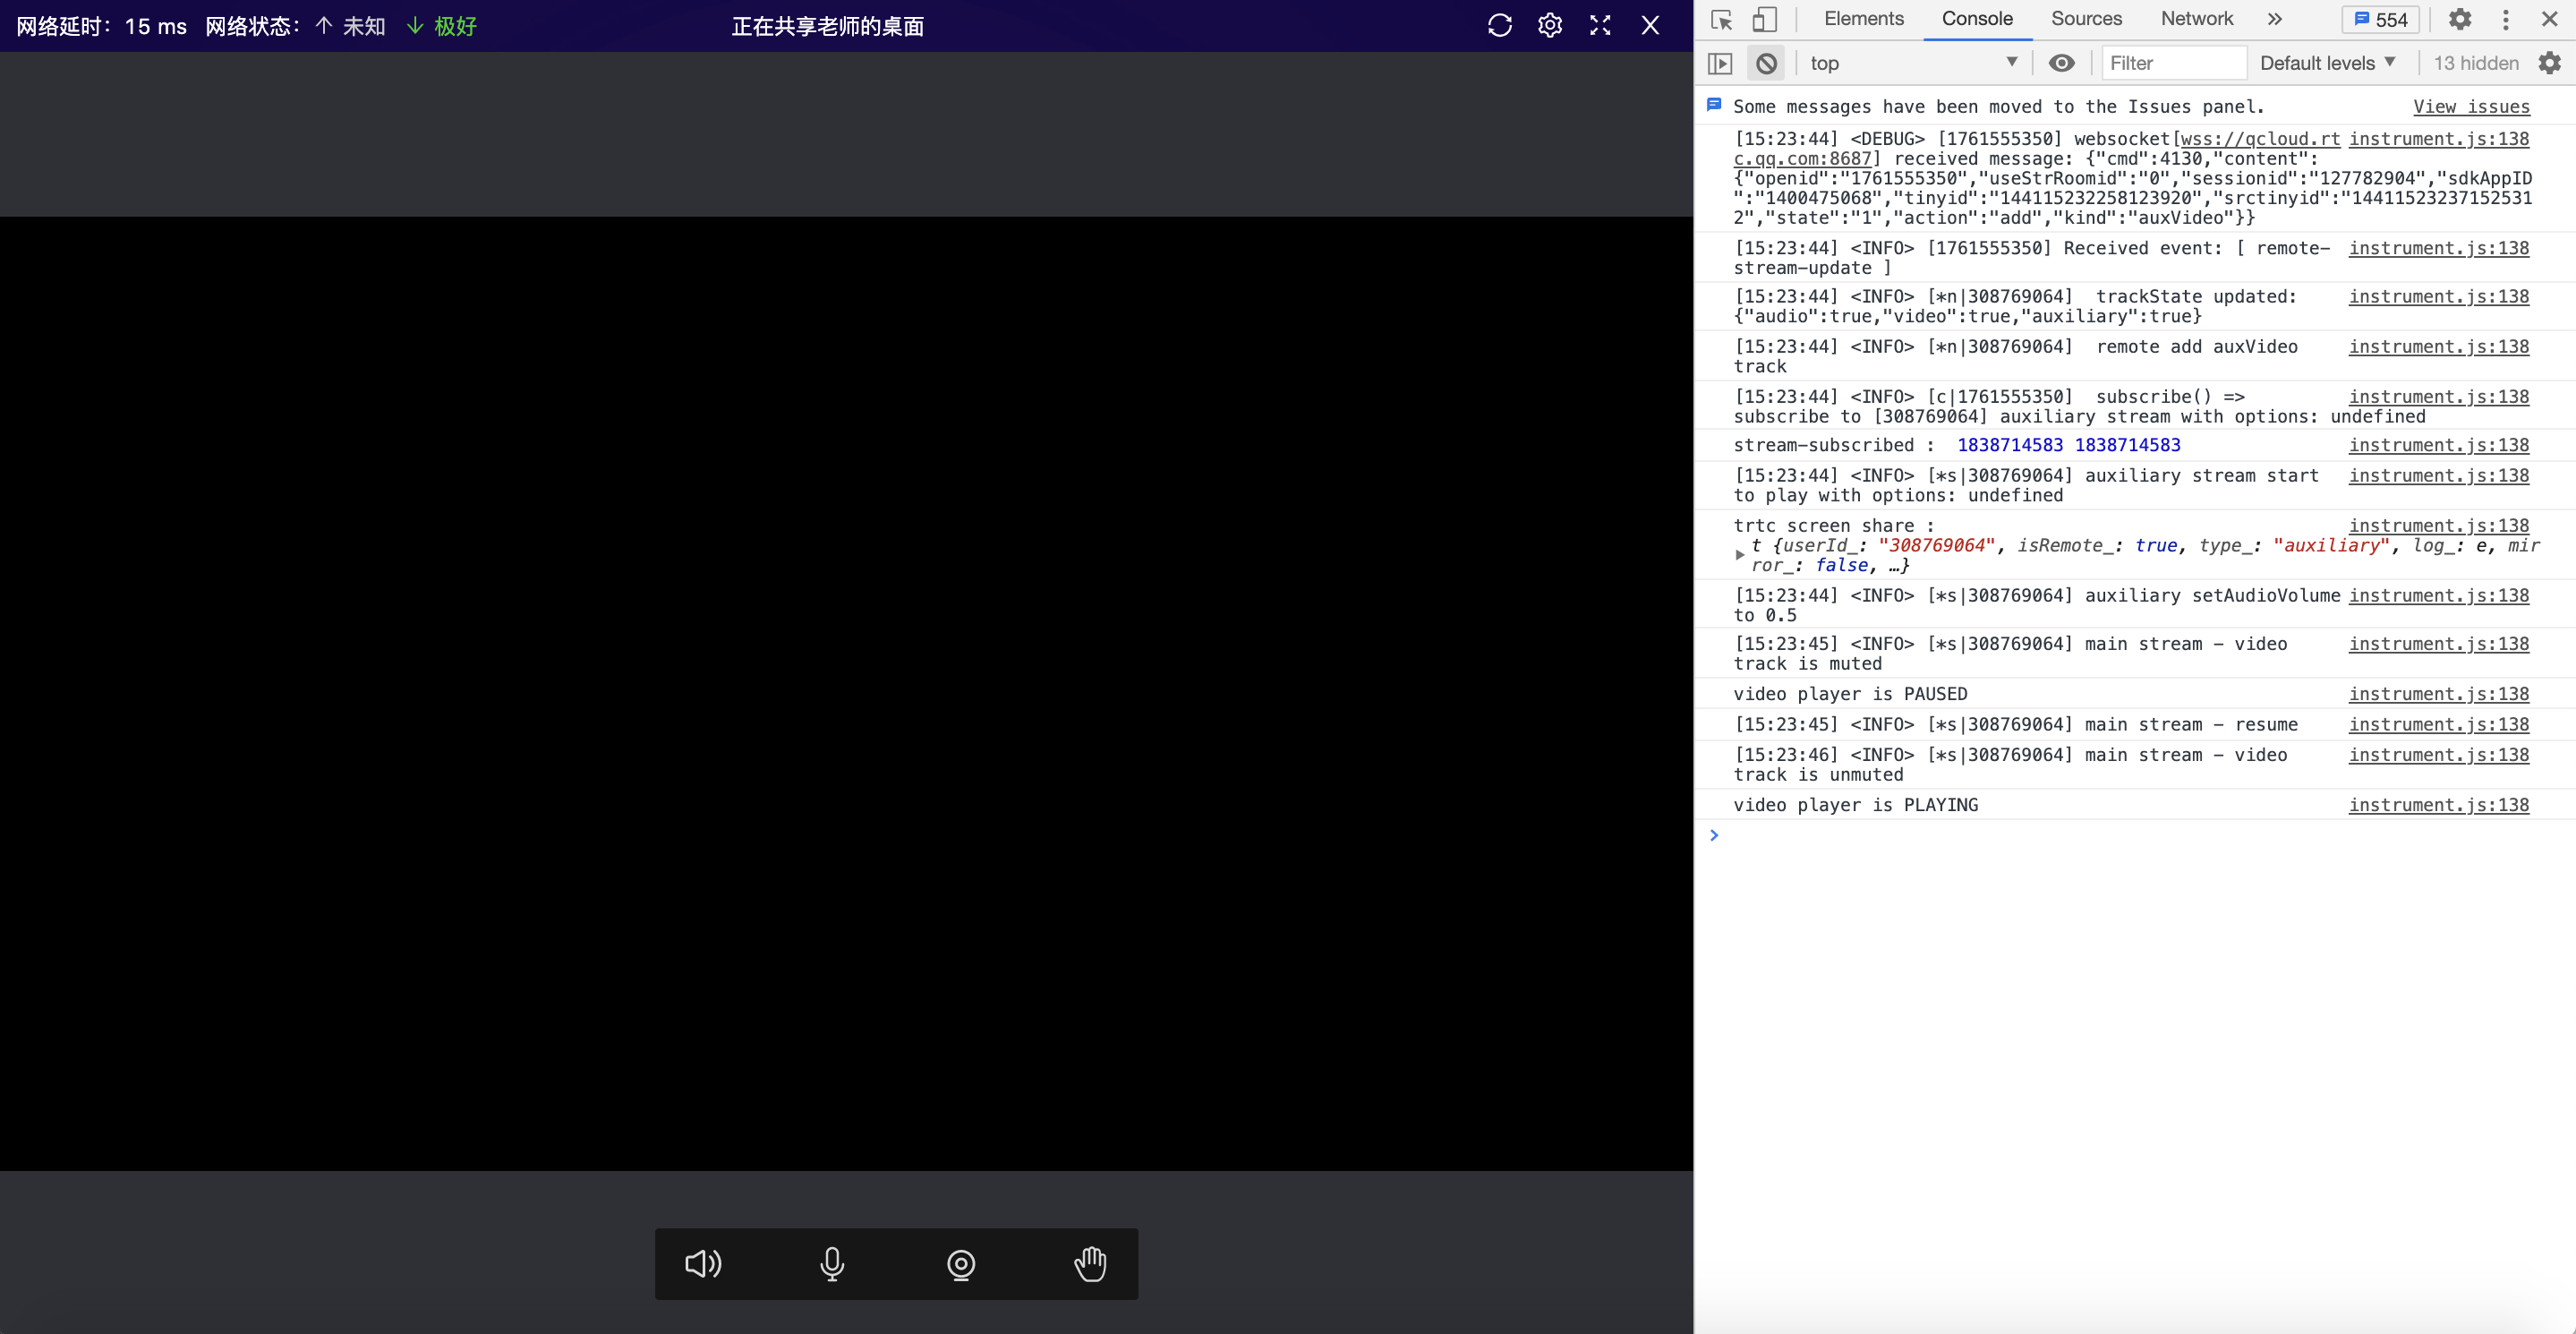
Task: Open settings via the gear icon in the share bar
Action: coord(1549,26)
